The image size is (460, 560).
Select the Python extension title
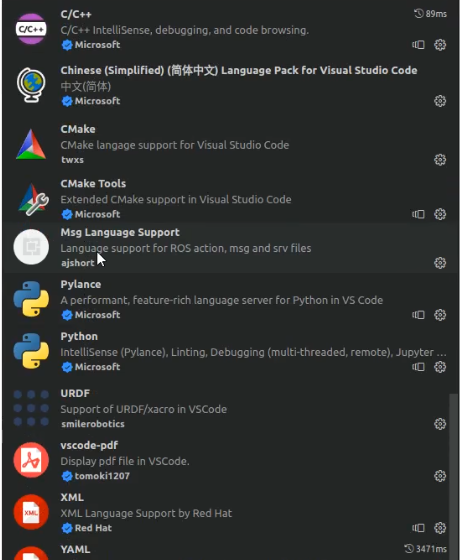click(x=79, y=336)
